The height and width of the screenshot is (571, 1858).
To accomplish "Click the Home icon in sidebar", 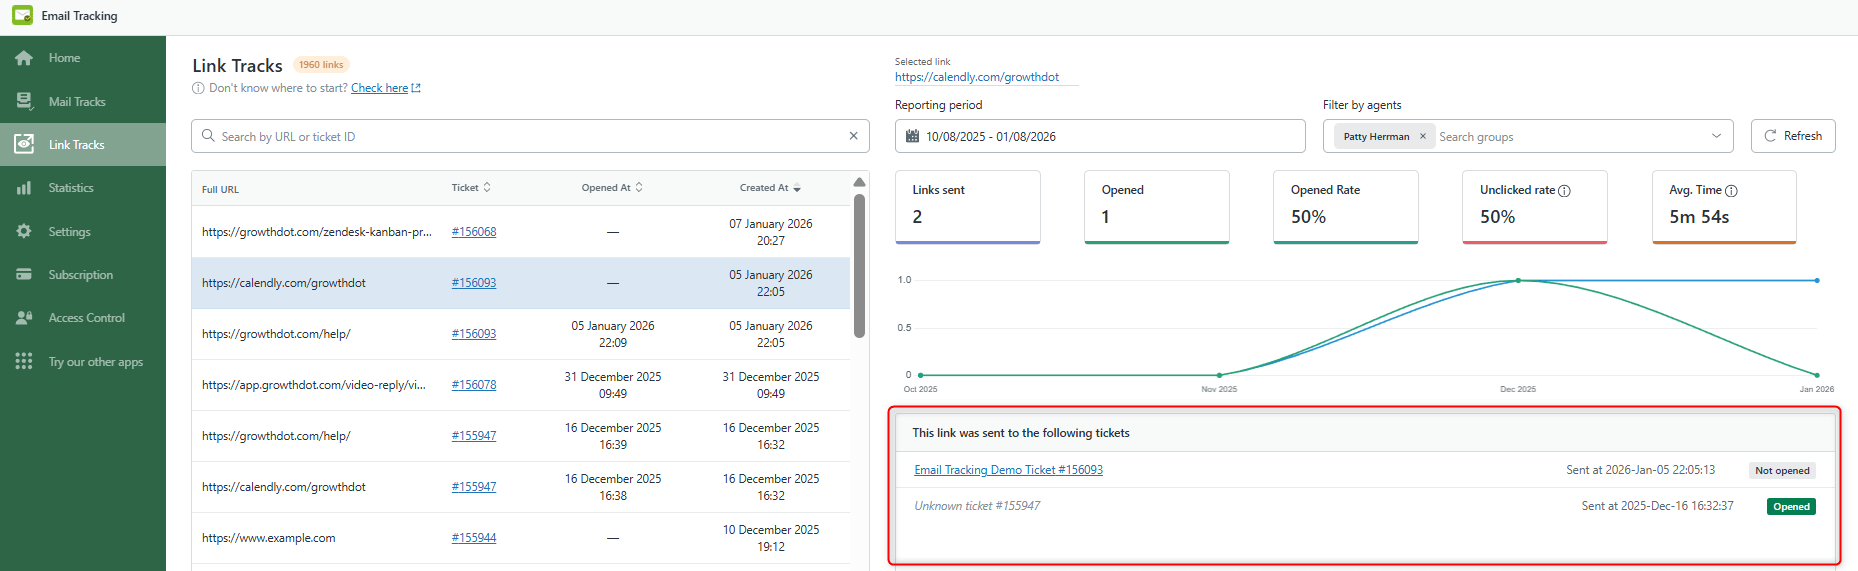I will (x=24, y=58).
